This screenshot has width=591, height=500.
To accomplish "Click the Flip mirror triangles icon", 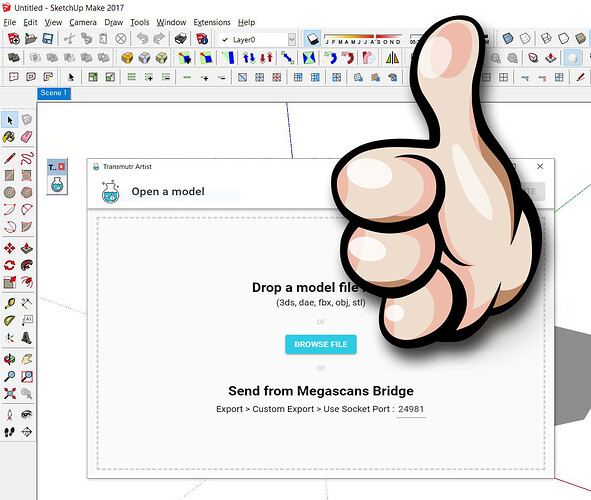I will [392, 58].
